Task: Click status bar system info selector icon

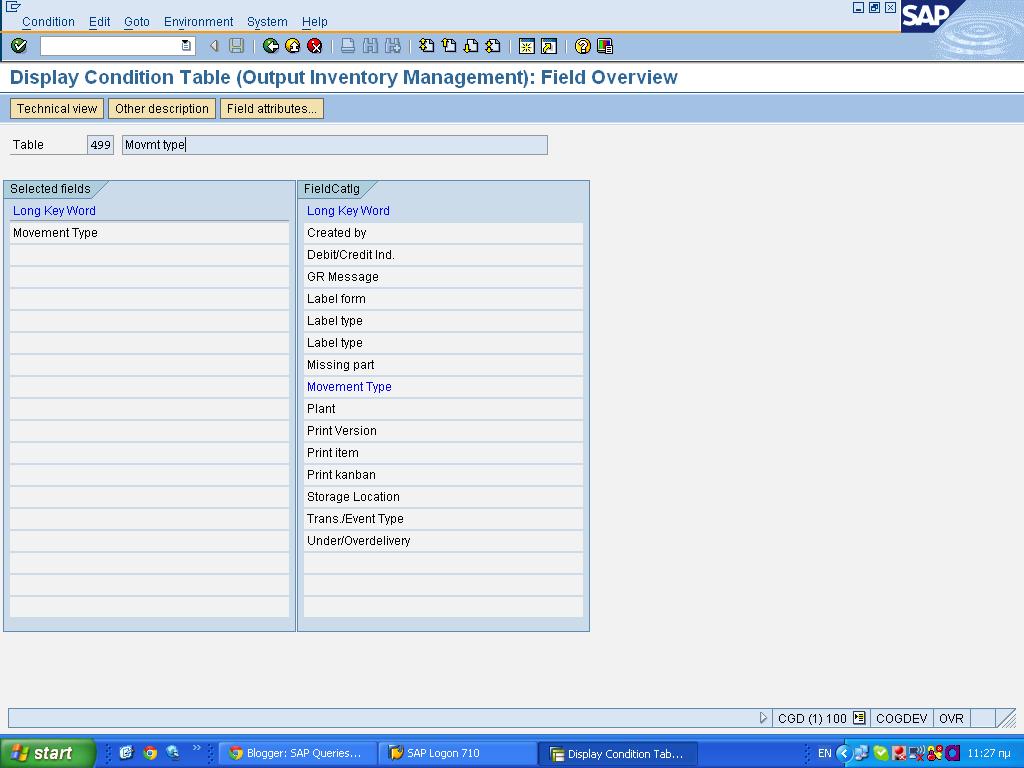Action: 859,718
